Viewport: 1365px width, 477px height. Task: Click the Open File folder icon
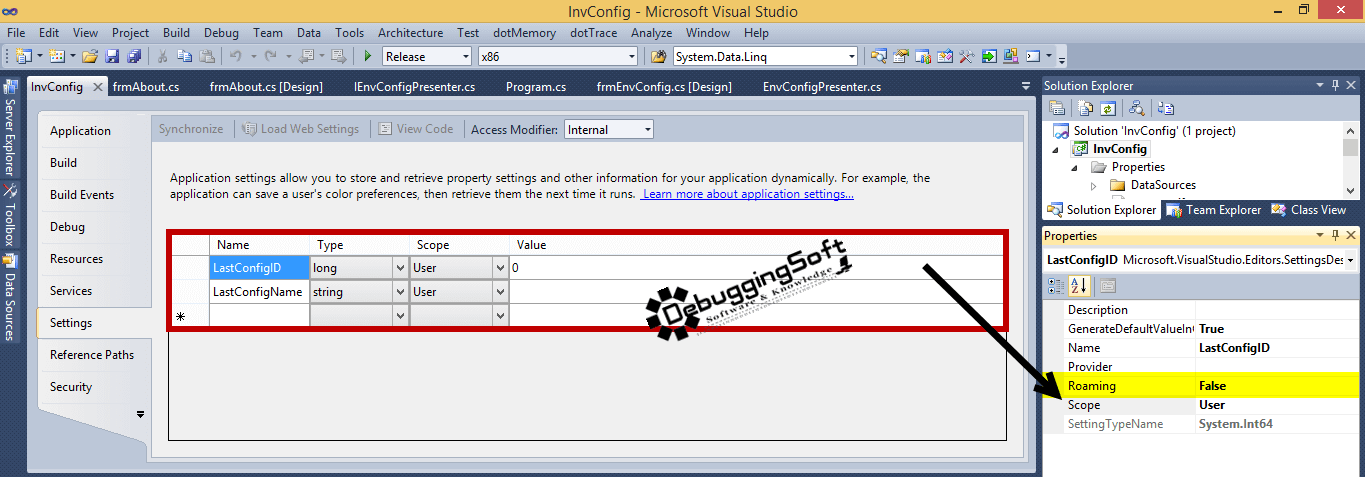point(90,56)
